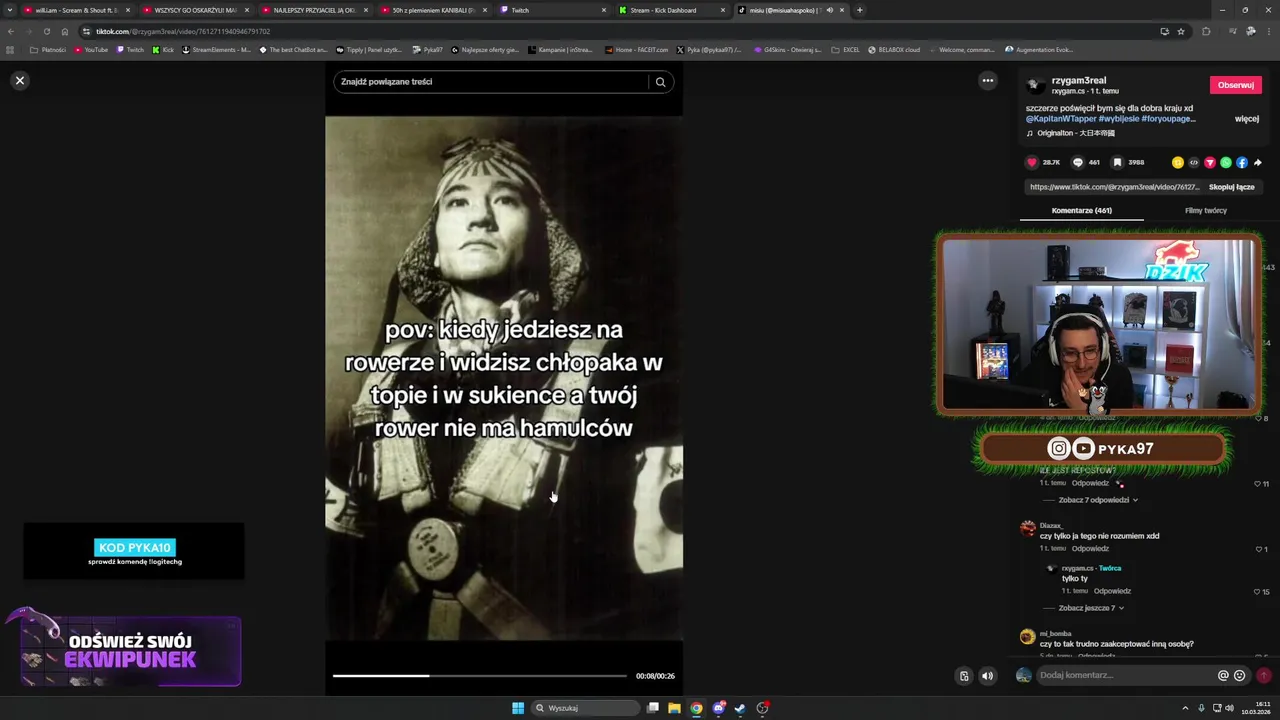Click the red send-to-friends icon
The width and height of the screenshot is (1280, 720).
pos(1209,162)
